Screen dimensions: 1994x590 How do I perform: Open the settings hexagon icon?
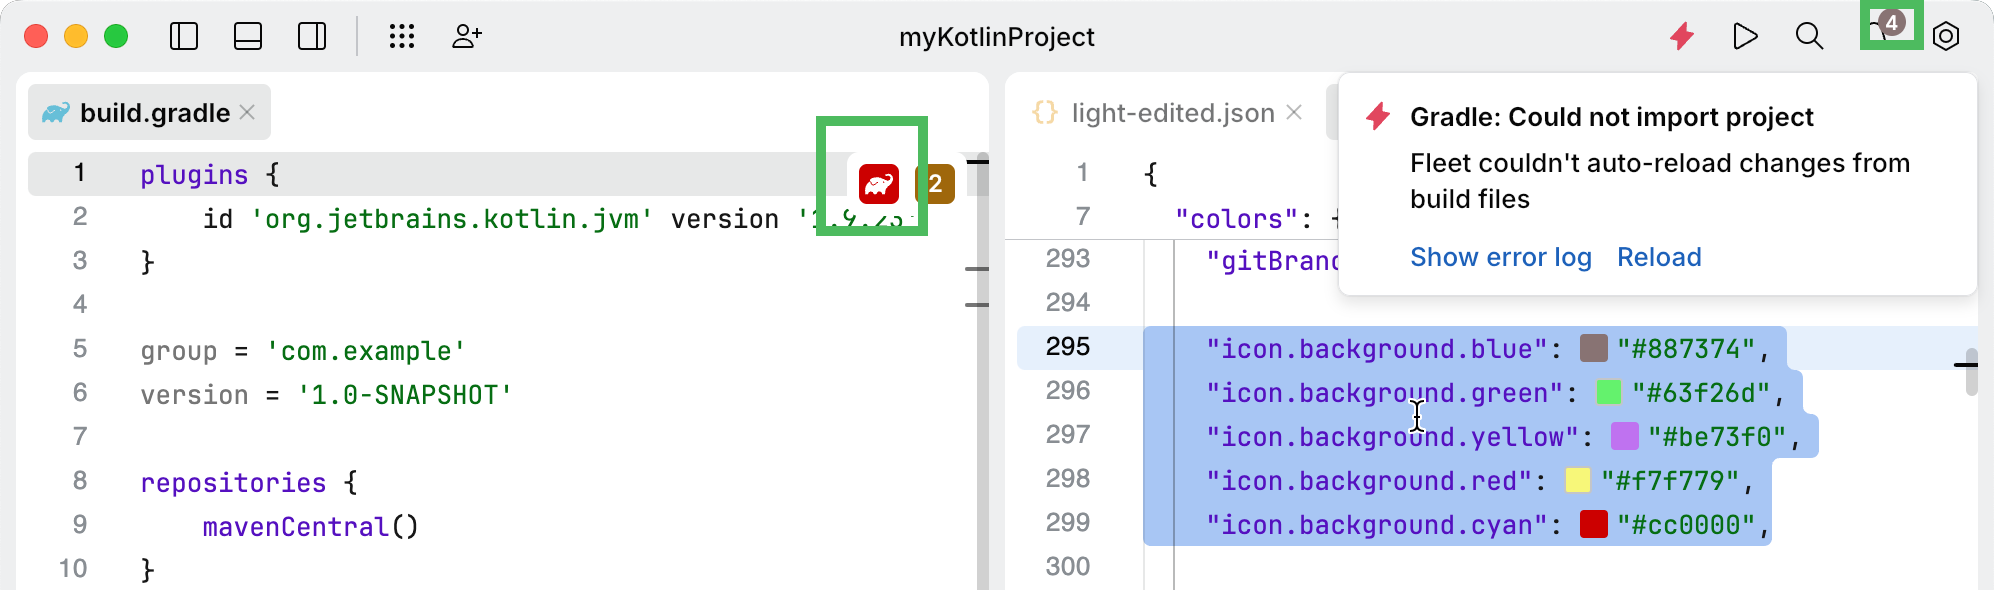point(1946,37)
